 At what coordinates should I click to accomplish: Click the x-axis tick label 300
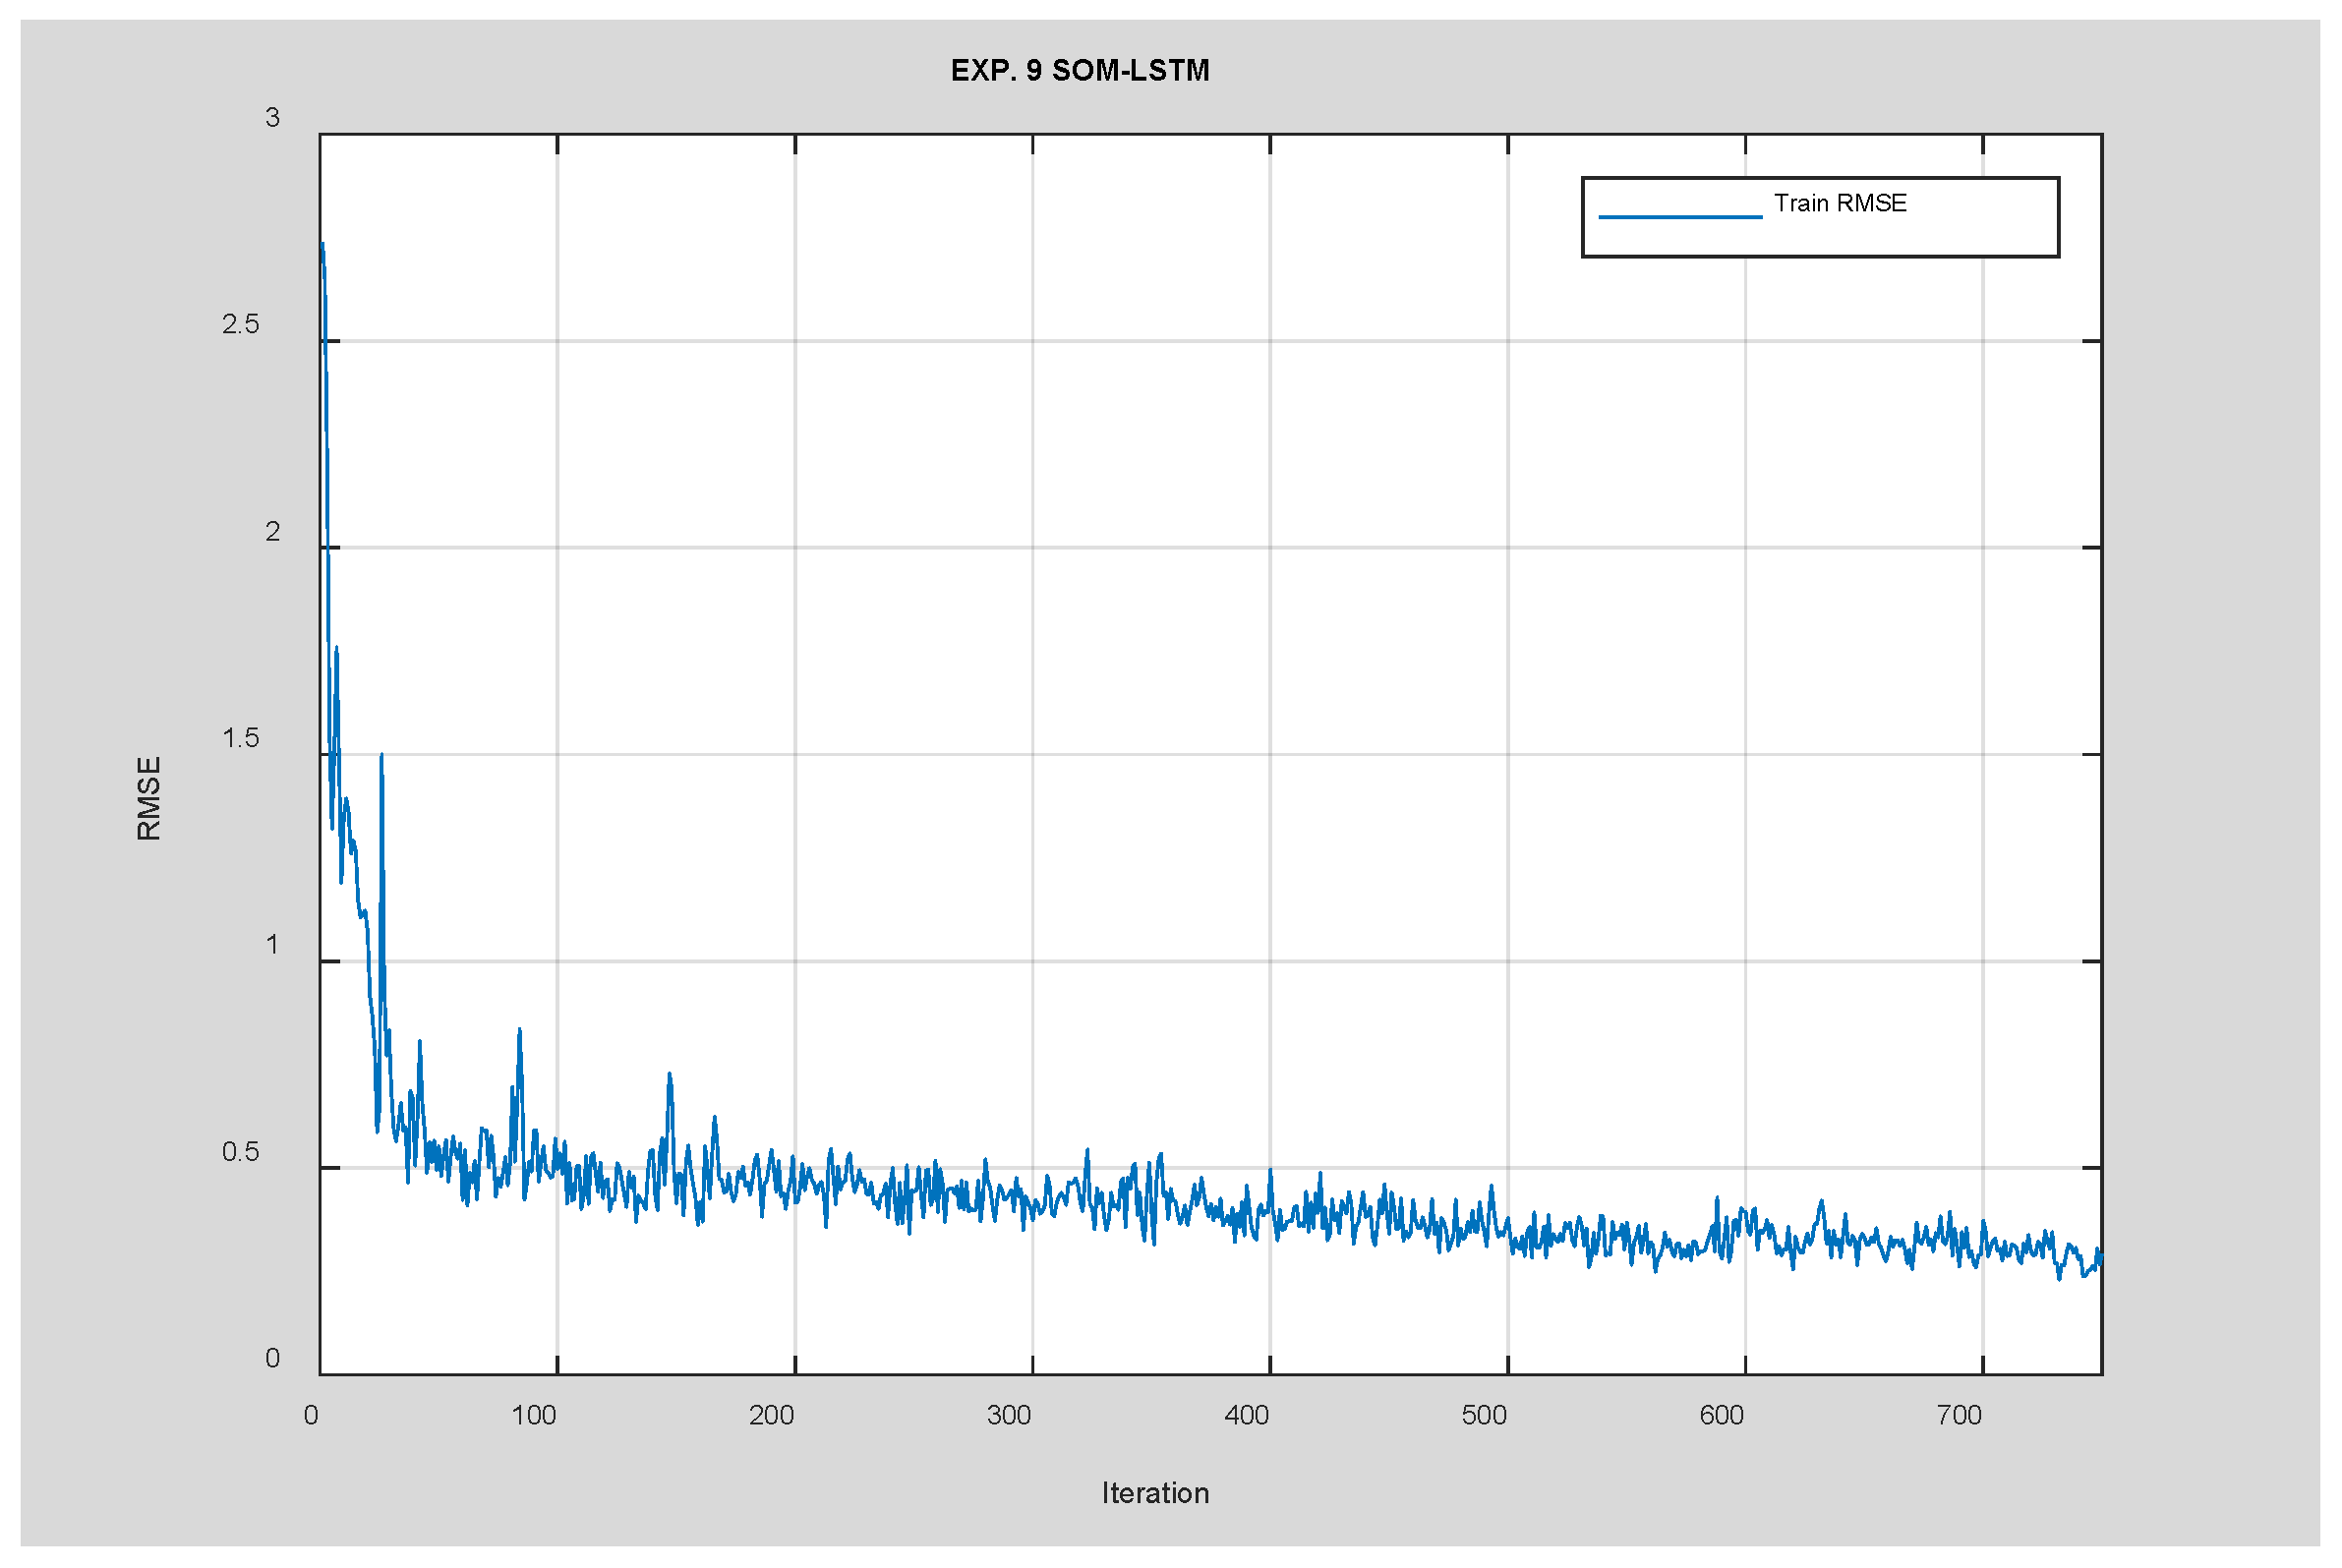1008,1415
